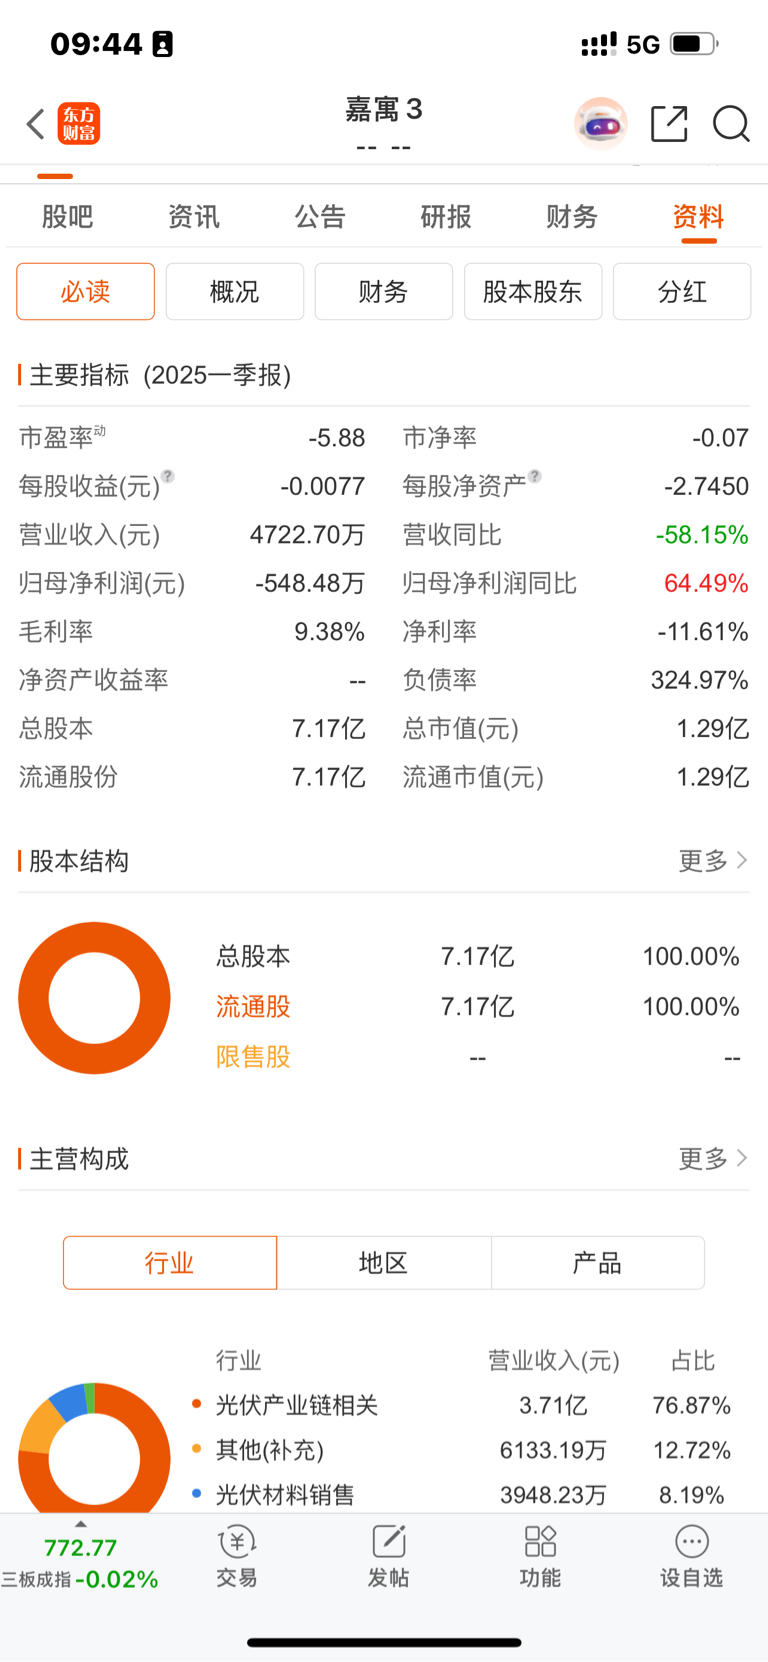This screenshot has height=1662, width=768.
Task: Tap the back arrow icon
Action: 36,124
